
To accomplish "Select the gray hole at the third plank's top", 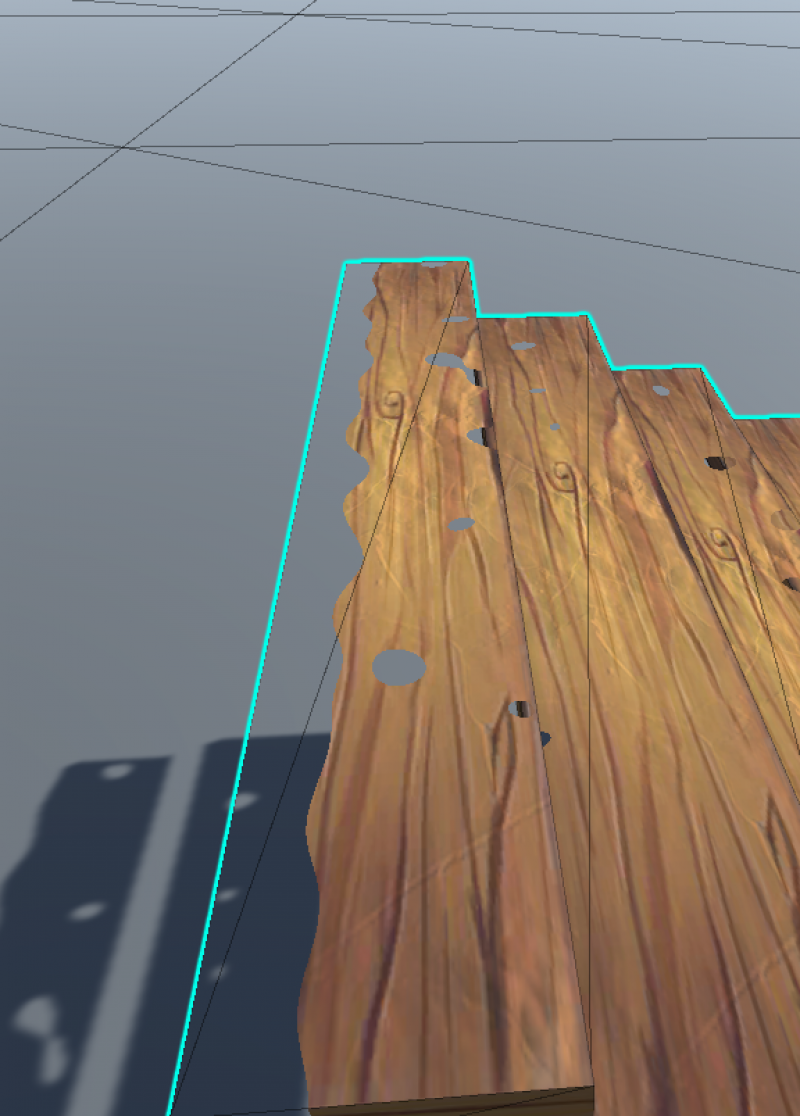I will (x=660, y=390).
